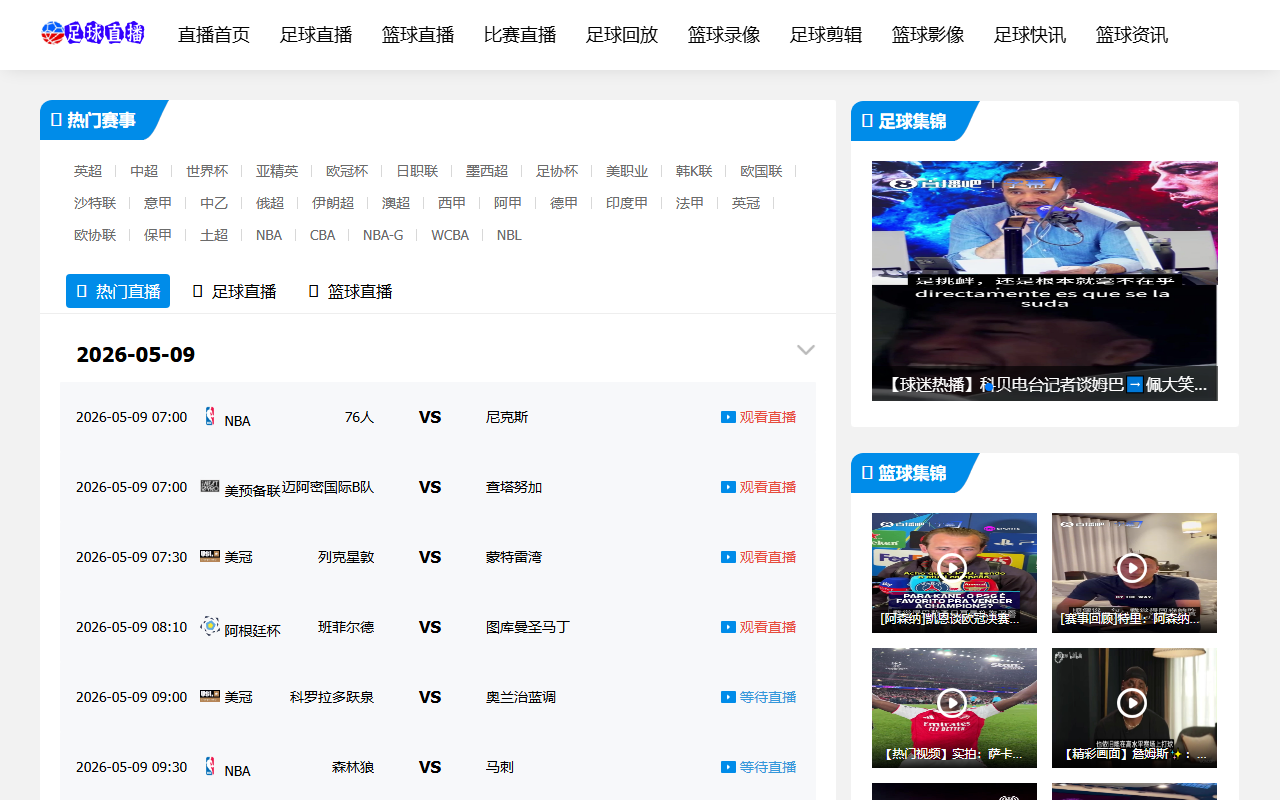Open the 世界杯 league link
Image resolution: width=1280 pixels, height=800 pixels.
pos(207,171)
